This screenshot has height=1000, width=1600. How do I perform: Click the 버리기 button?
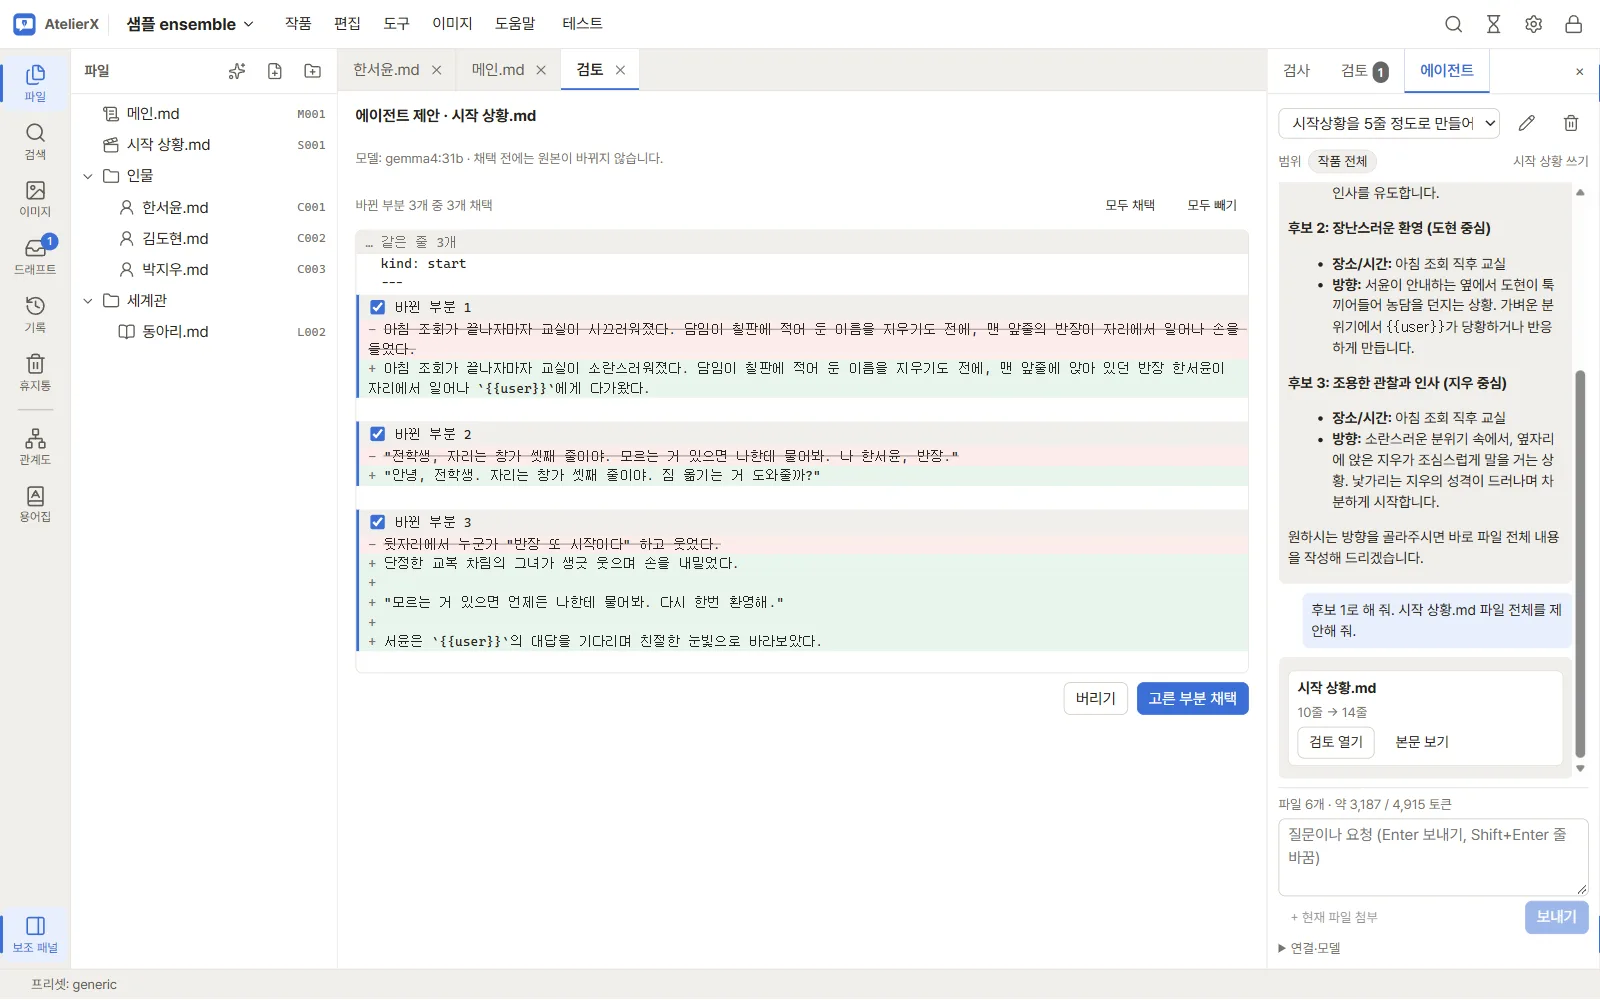(x=1096, y=699)
